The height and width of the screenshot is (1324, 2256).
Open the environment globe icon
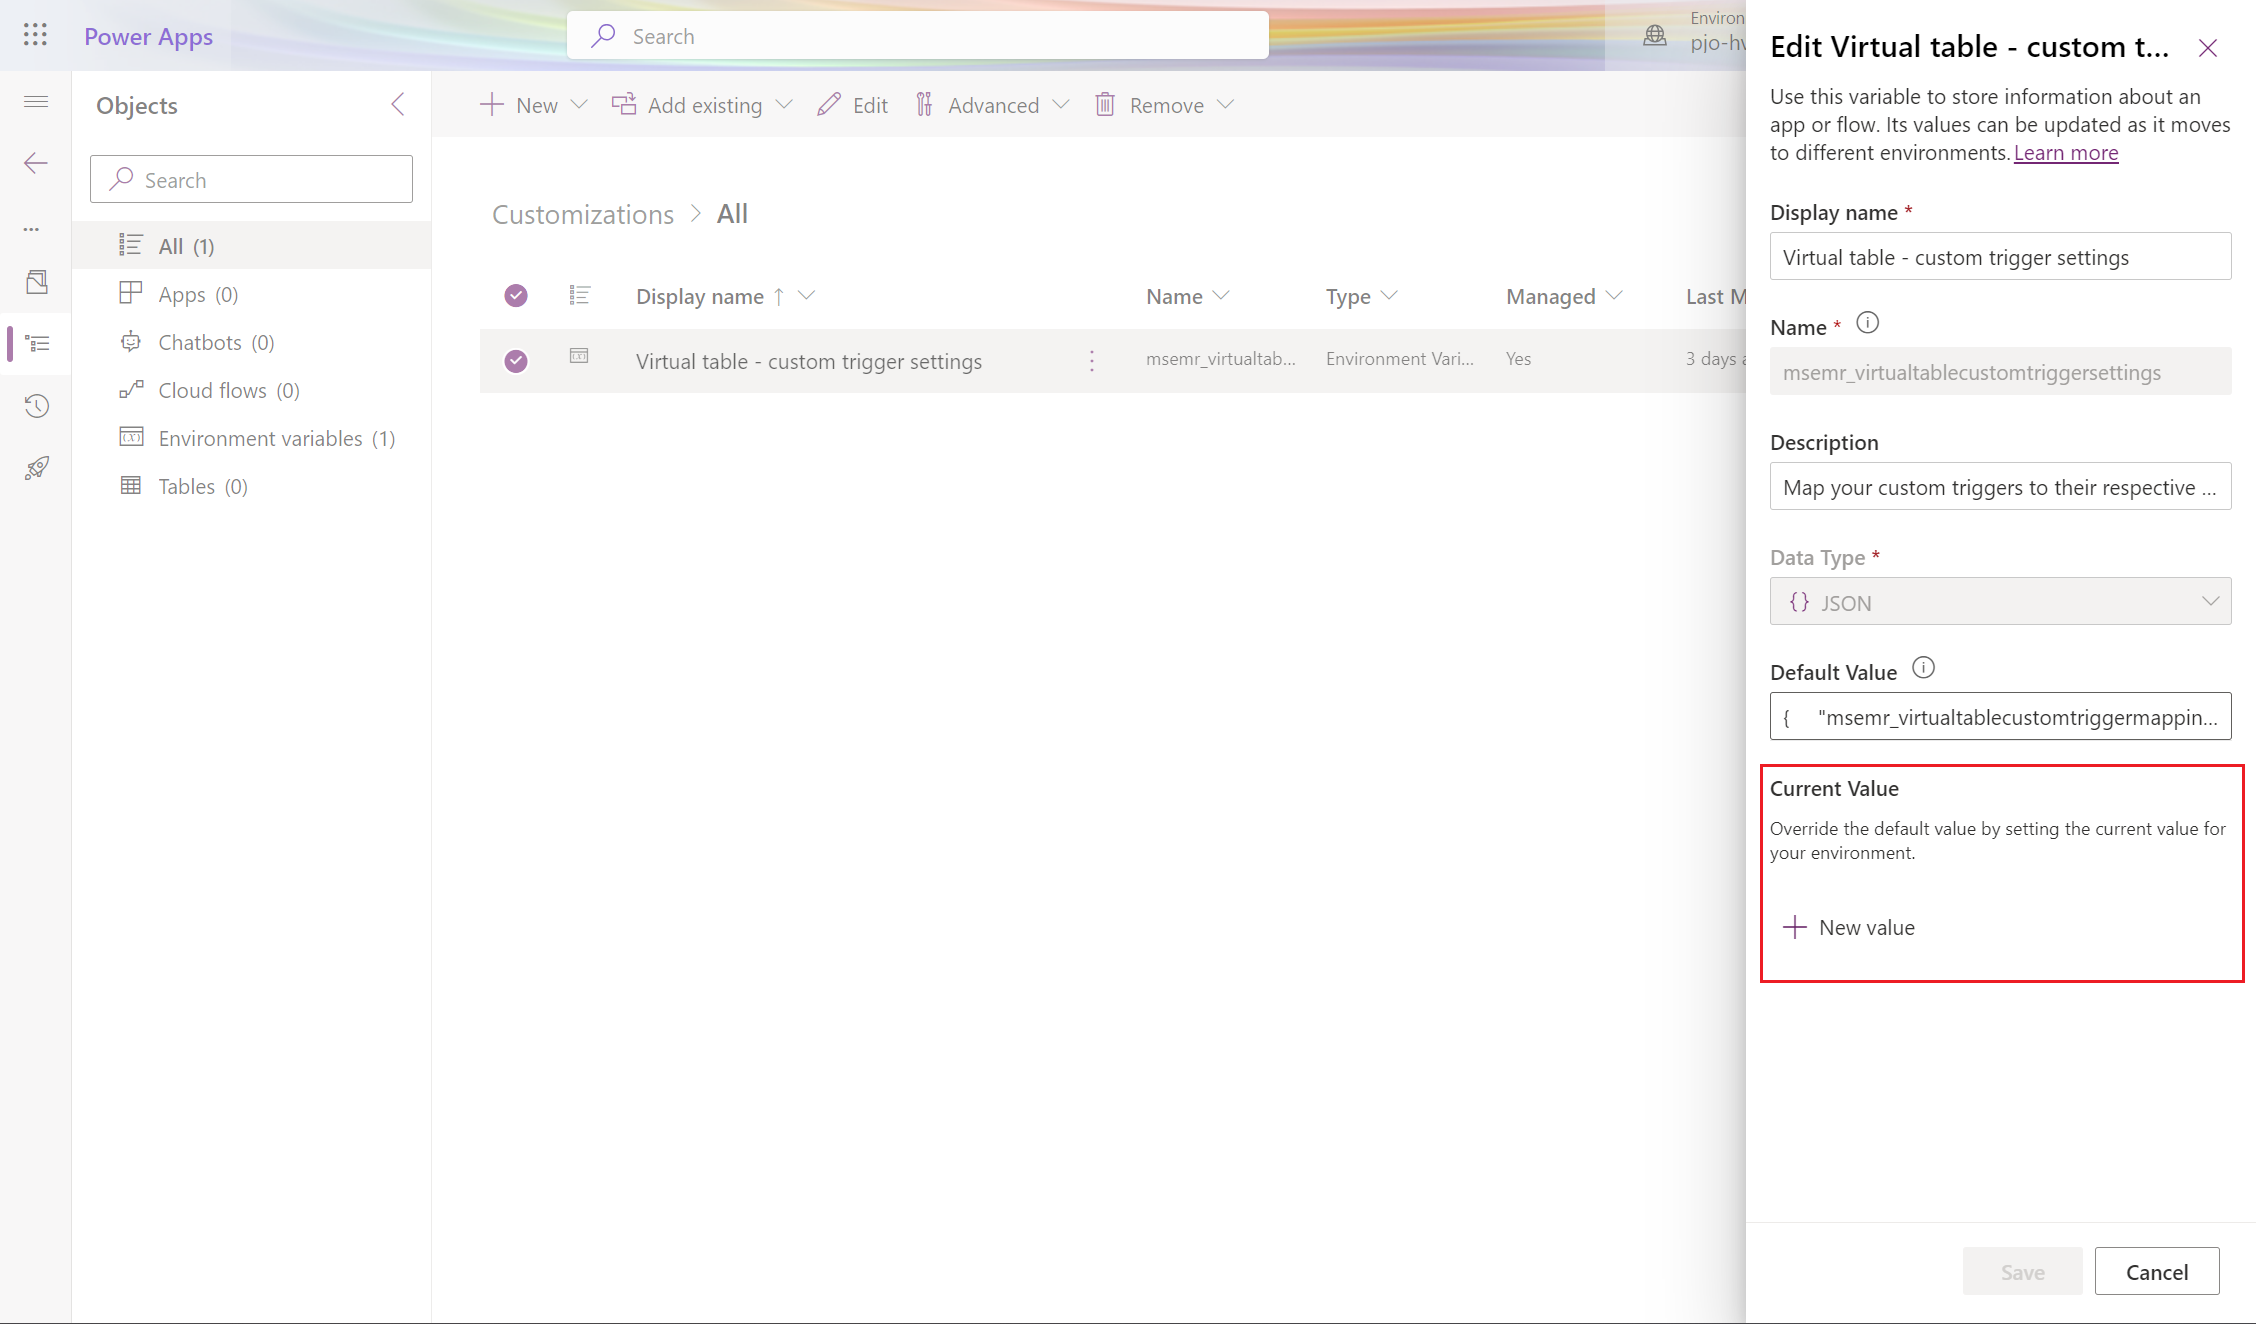1655,34
